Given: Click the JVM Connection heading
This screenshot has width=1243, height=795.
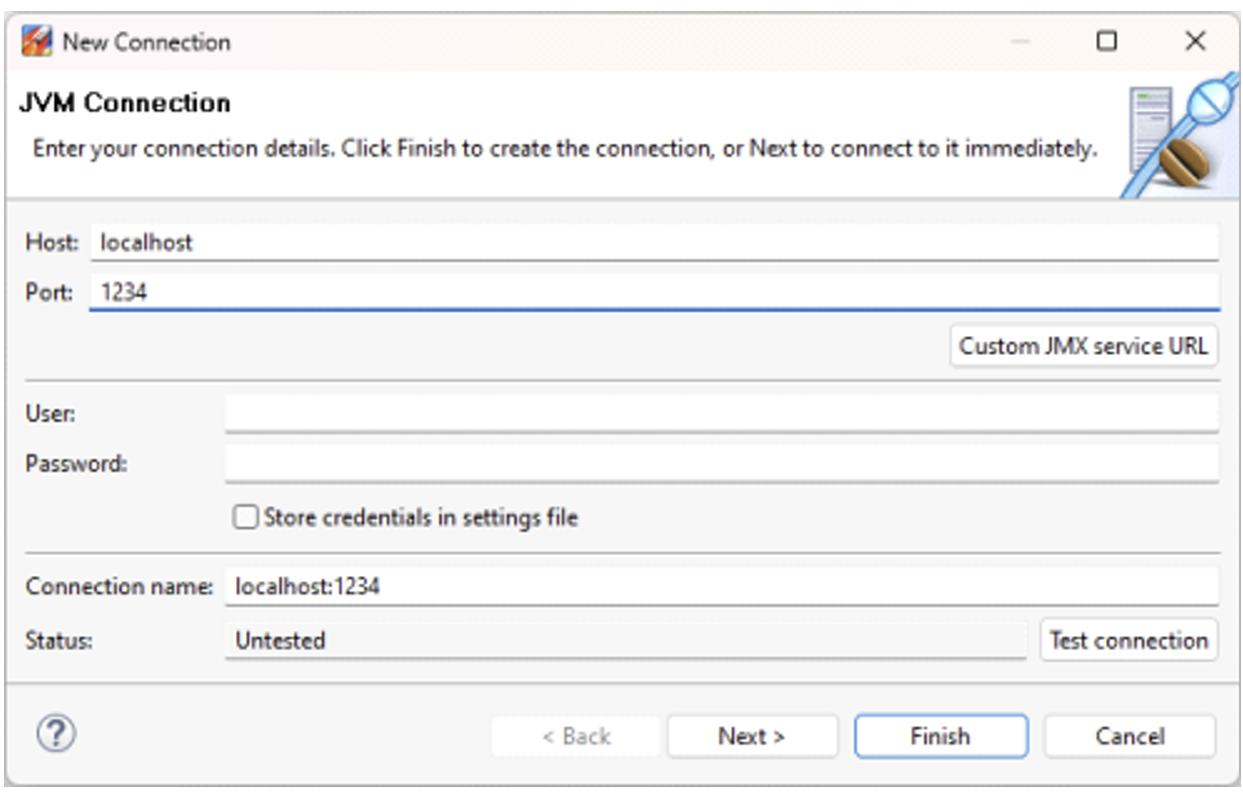Looking at the screenshot, I should tap(125, 103).
